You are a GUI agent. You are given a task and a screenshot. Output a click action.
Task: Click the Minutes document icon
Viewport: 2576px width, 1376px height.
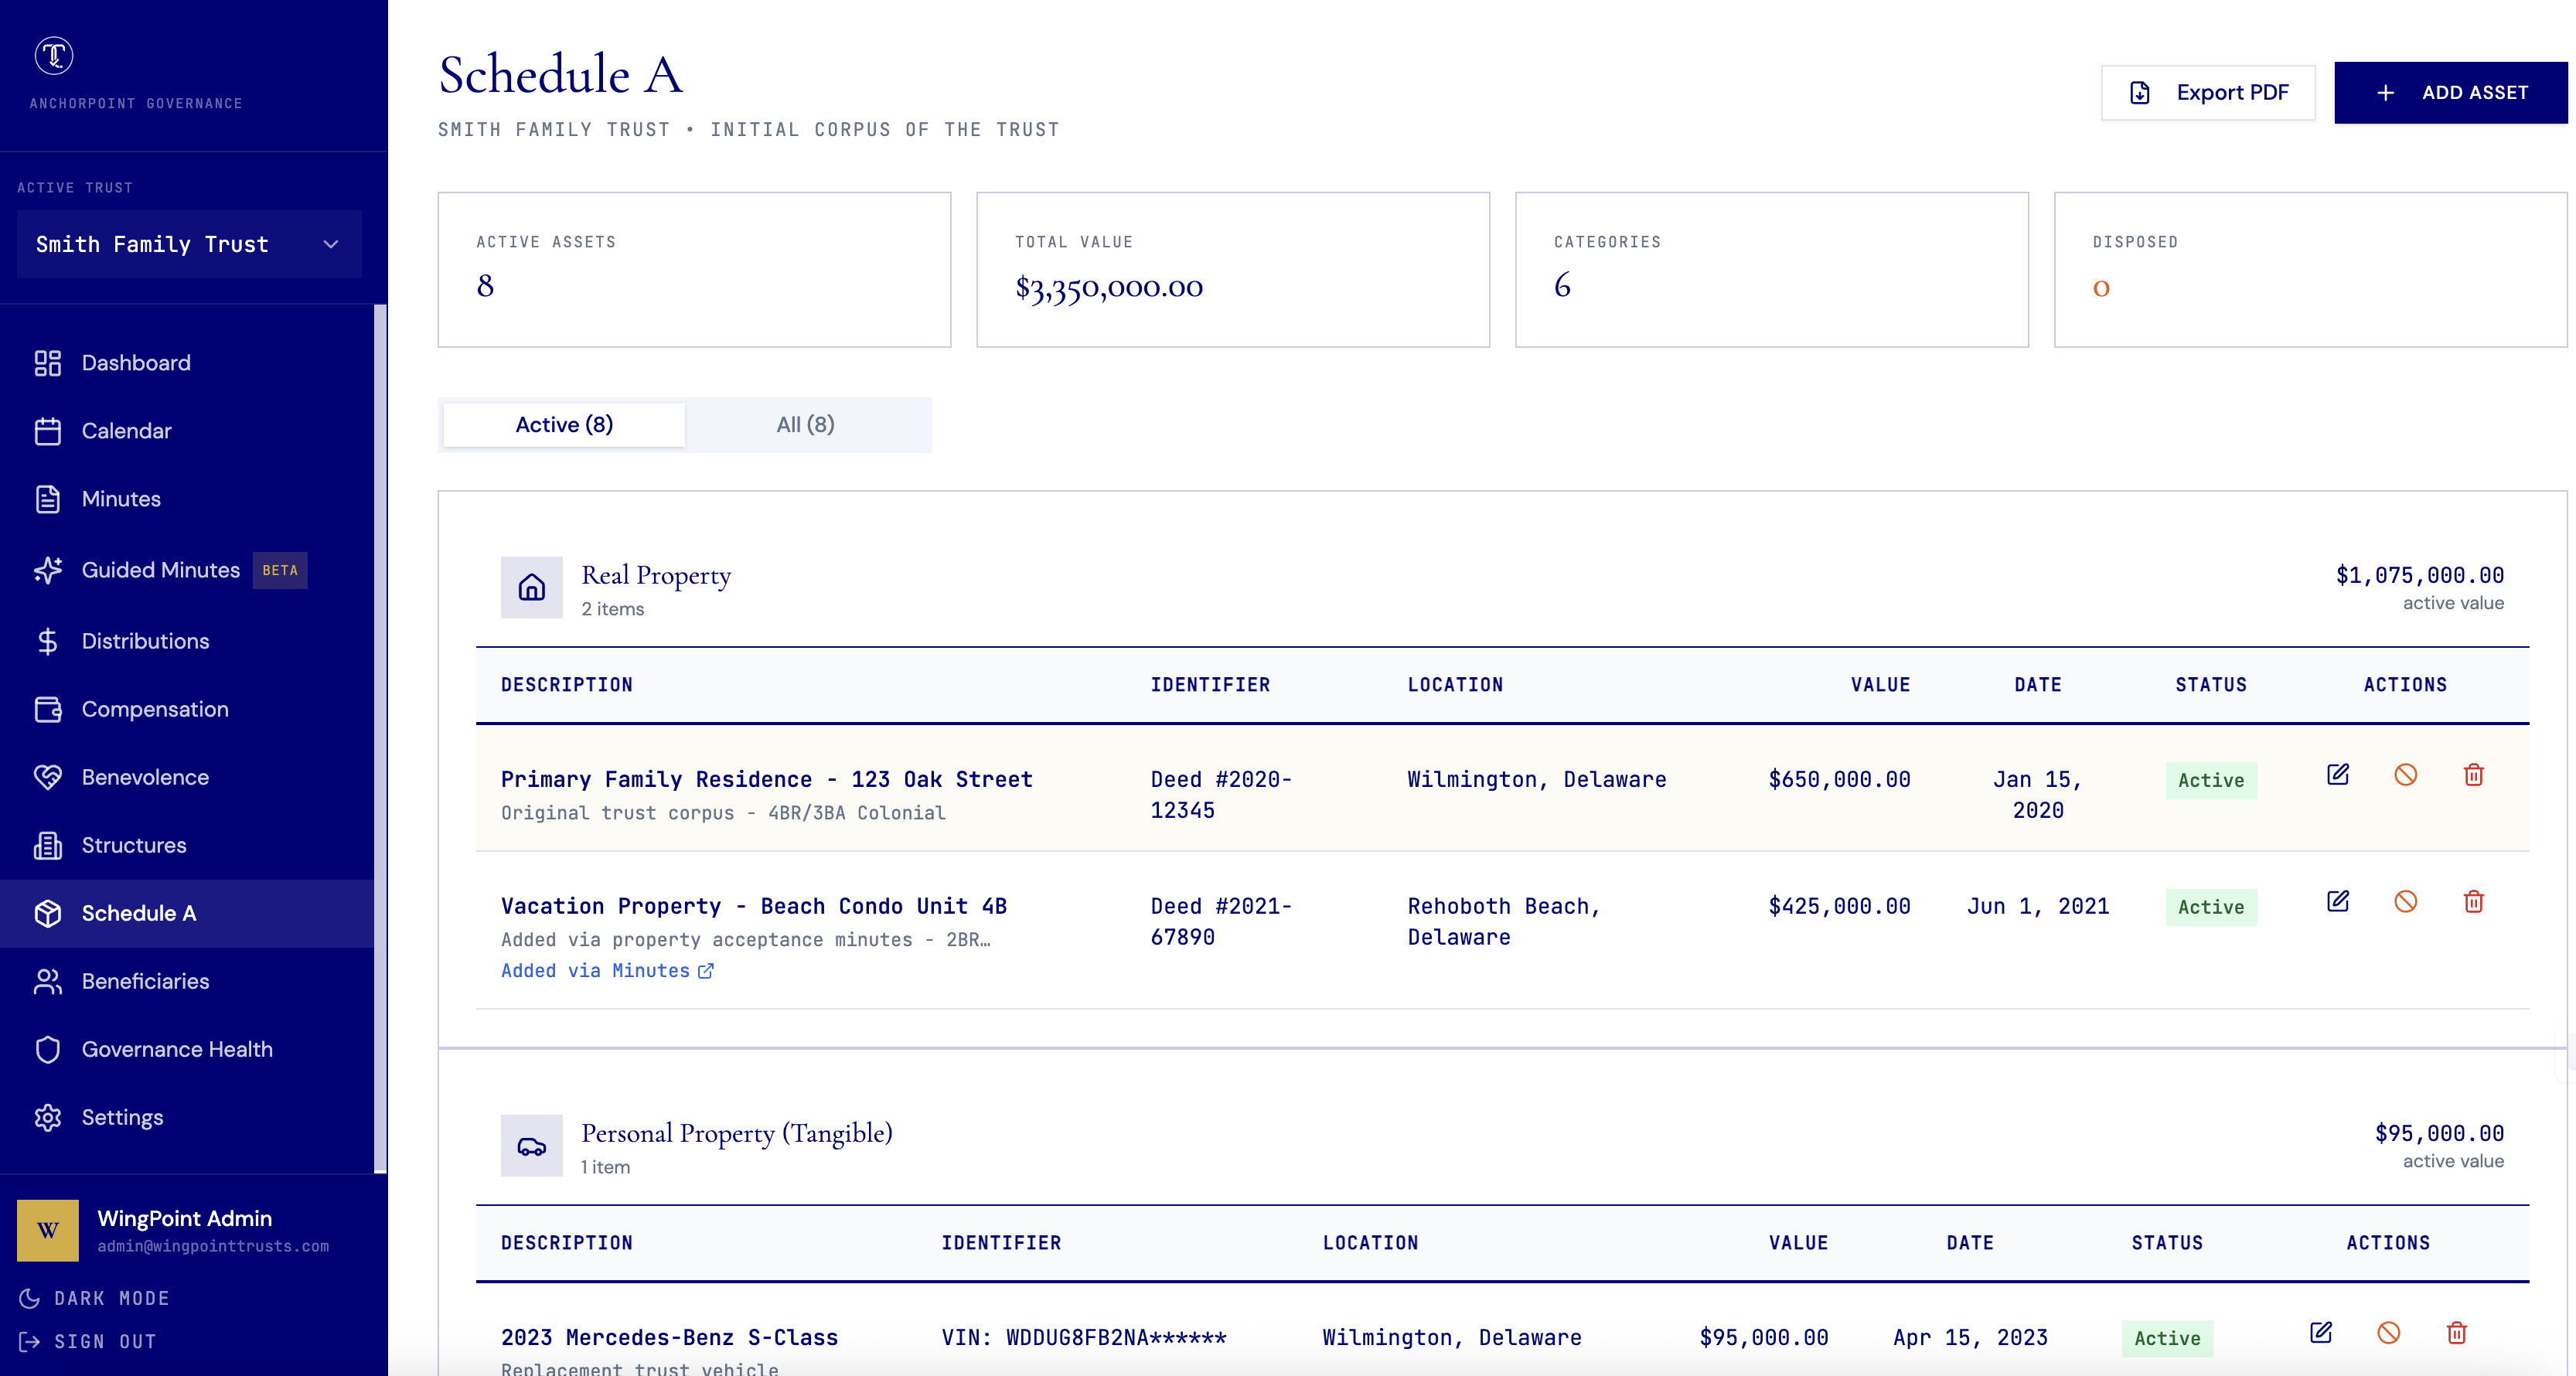[x=48, y=499]
